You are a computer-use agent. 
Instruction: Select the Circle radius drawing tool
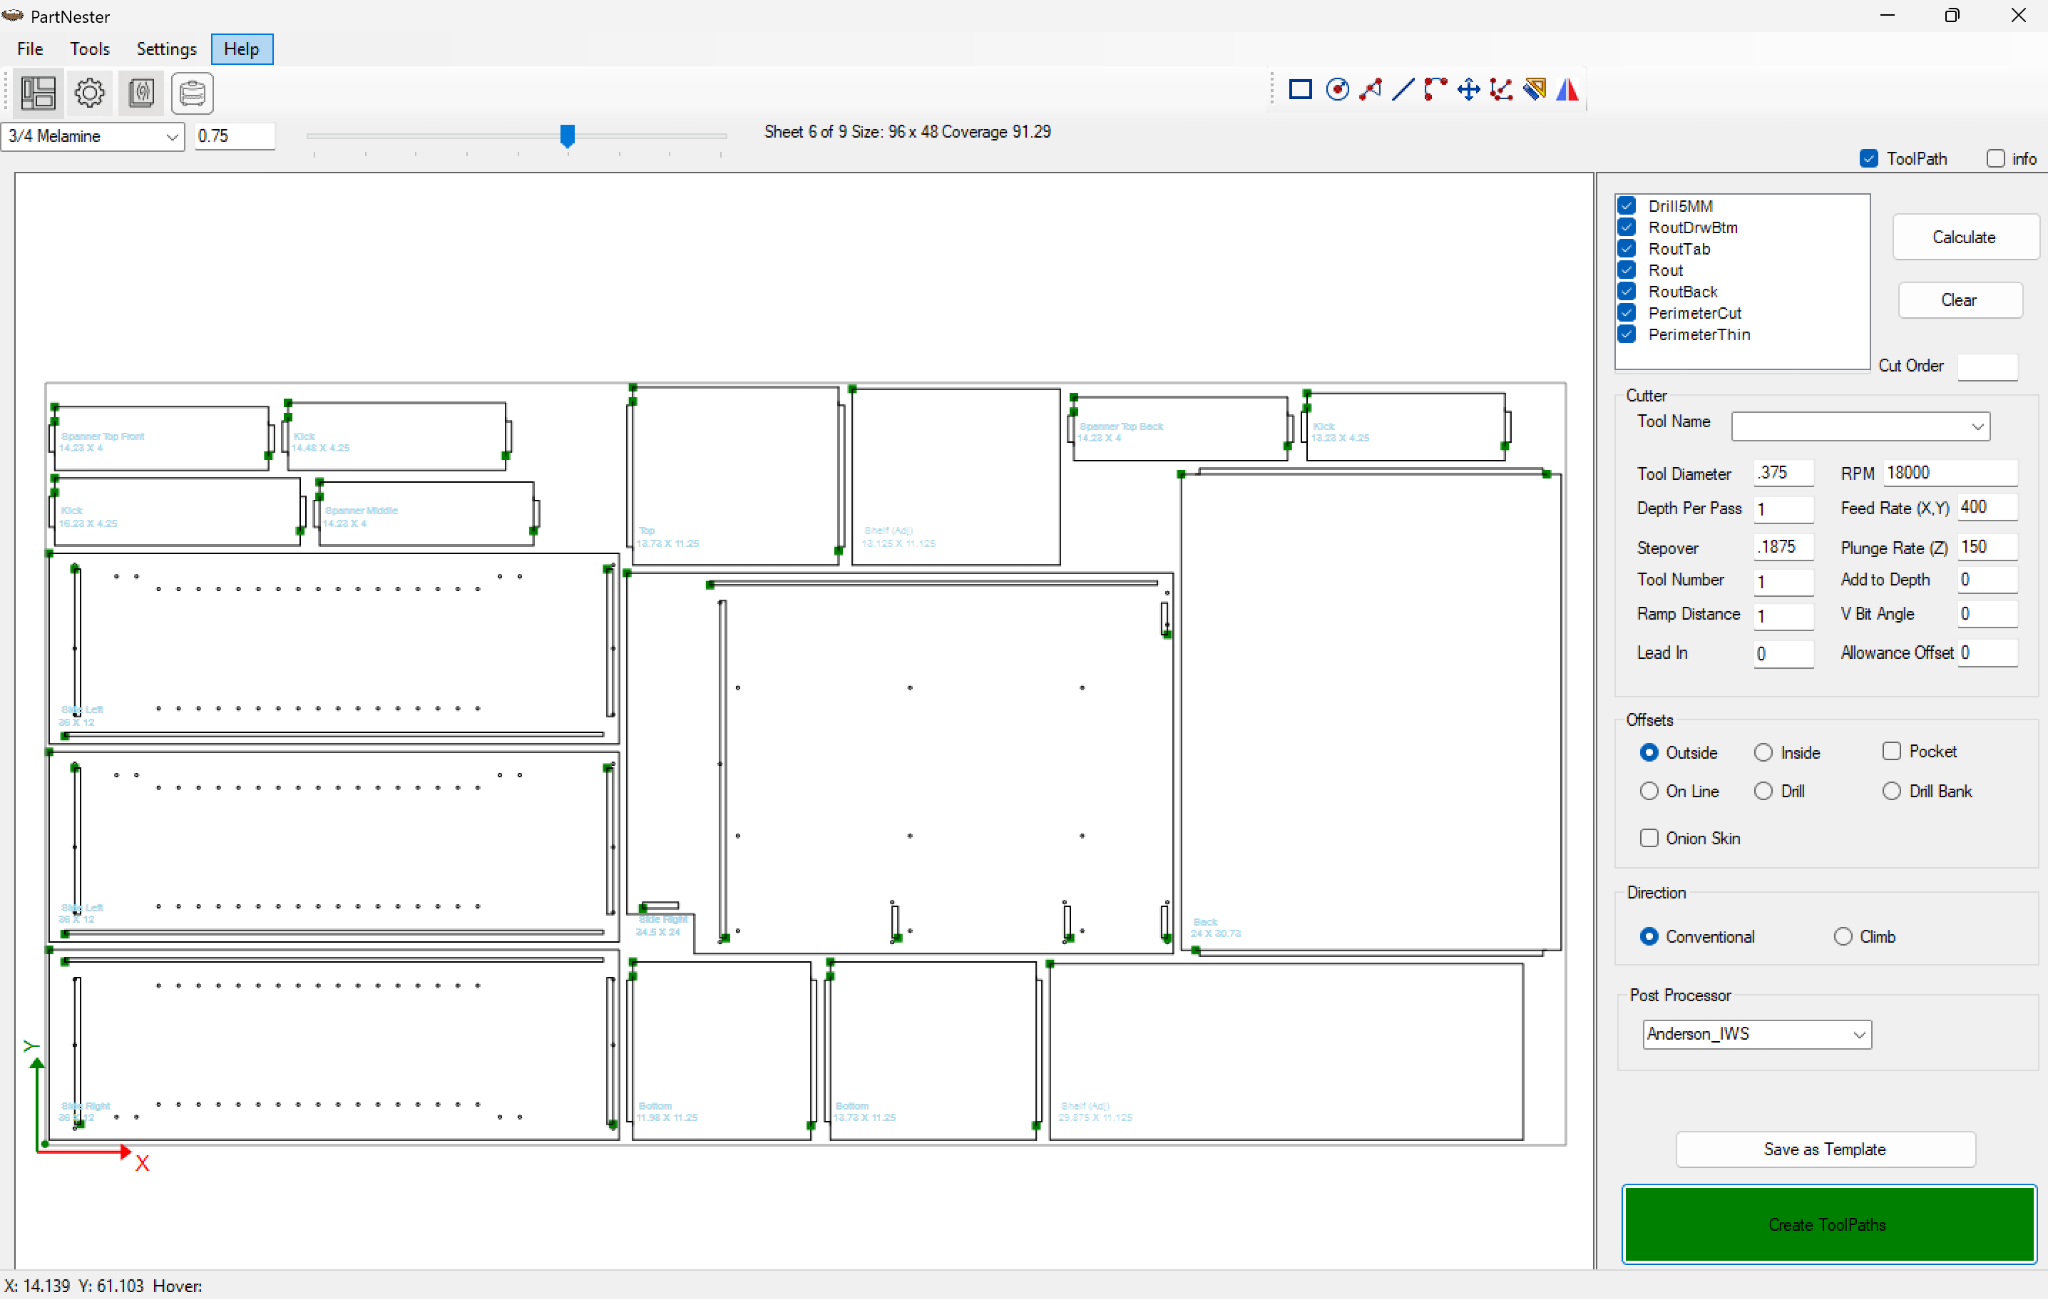(1337, 90)
